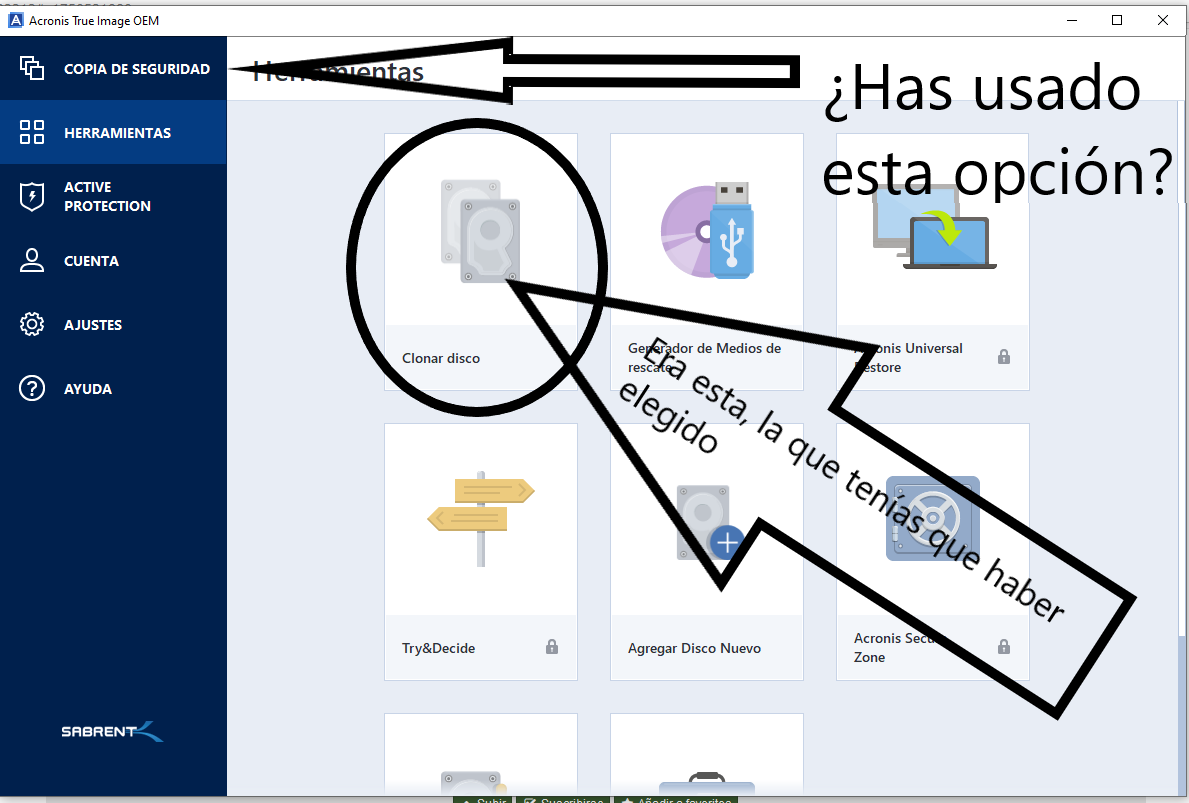Open Generador de Medios de rescate label
Screen dimensions: 1189x803
704,357
